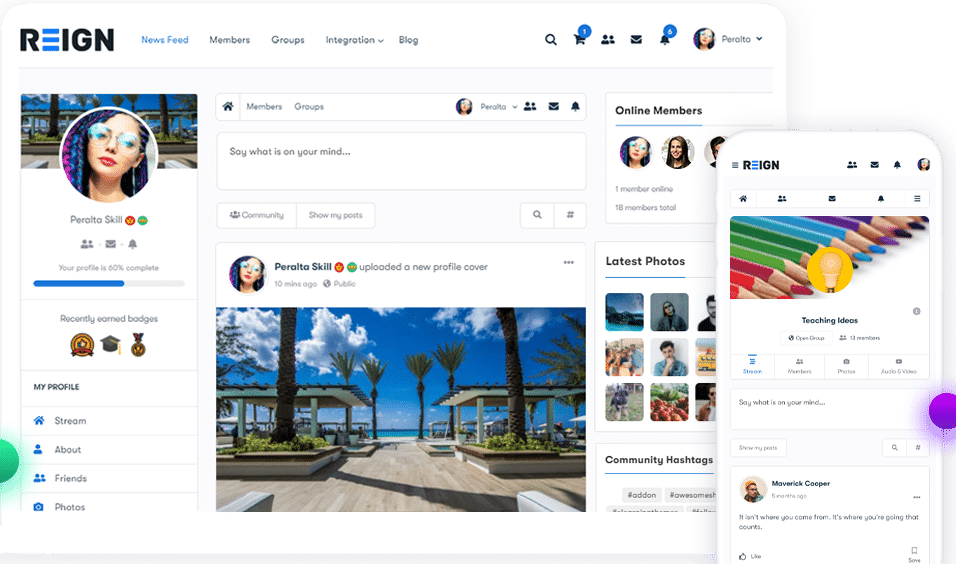Open Groups in top navigation
This screenshot has width=956, height=564.
pyautogui.click(x=288, y=40)
